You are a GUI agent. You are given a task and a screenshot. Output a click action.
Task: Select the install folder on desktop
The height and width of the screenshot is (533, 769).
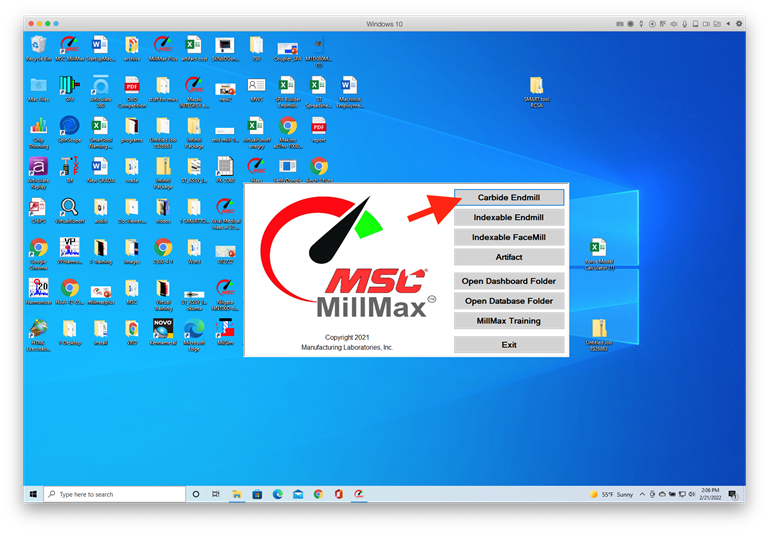click(101, 332)
